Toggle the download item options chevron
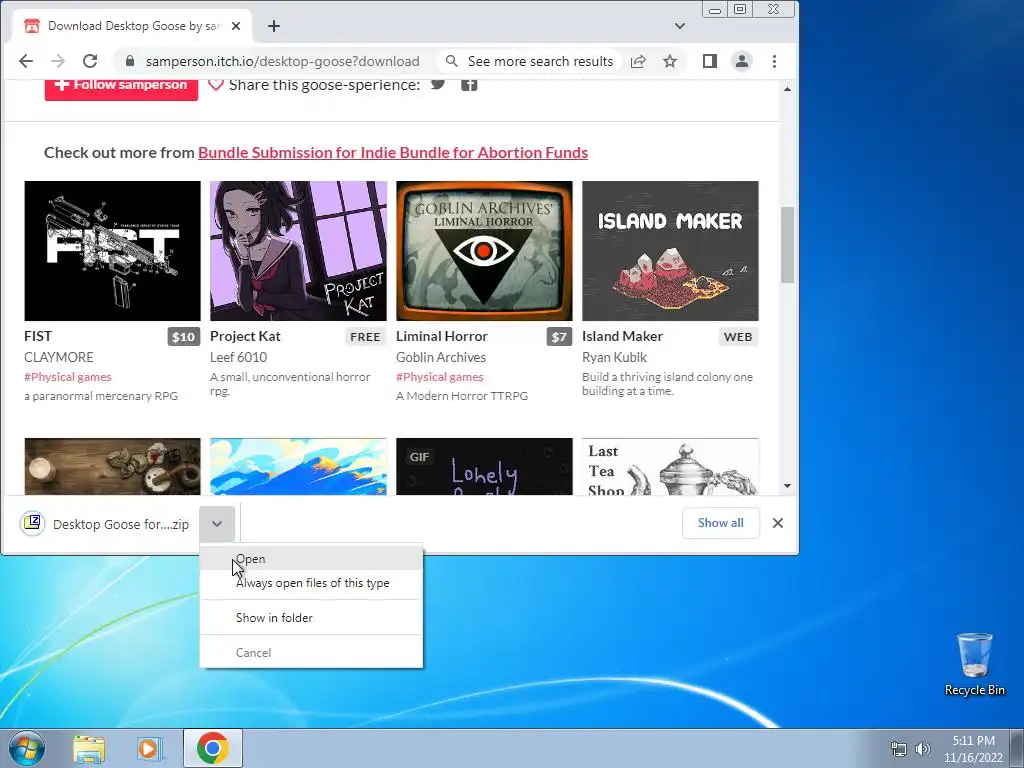 [217, 524]
